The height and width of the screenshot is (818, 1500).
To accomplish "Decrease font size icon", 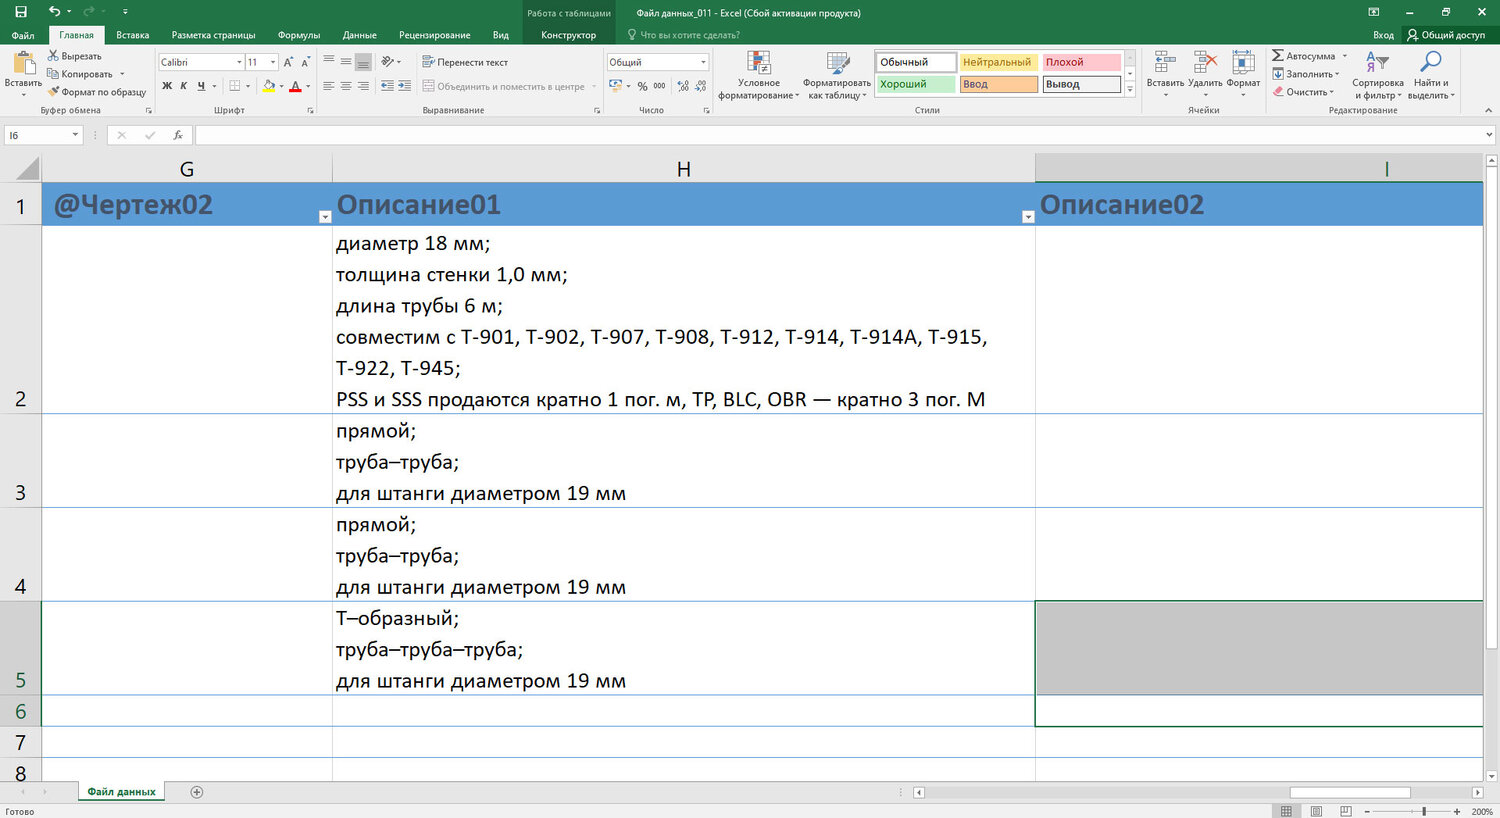I will click(305, 62).
